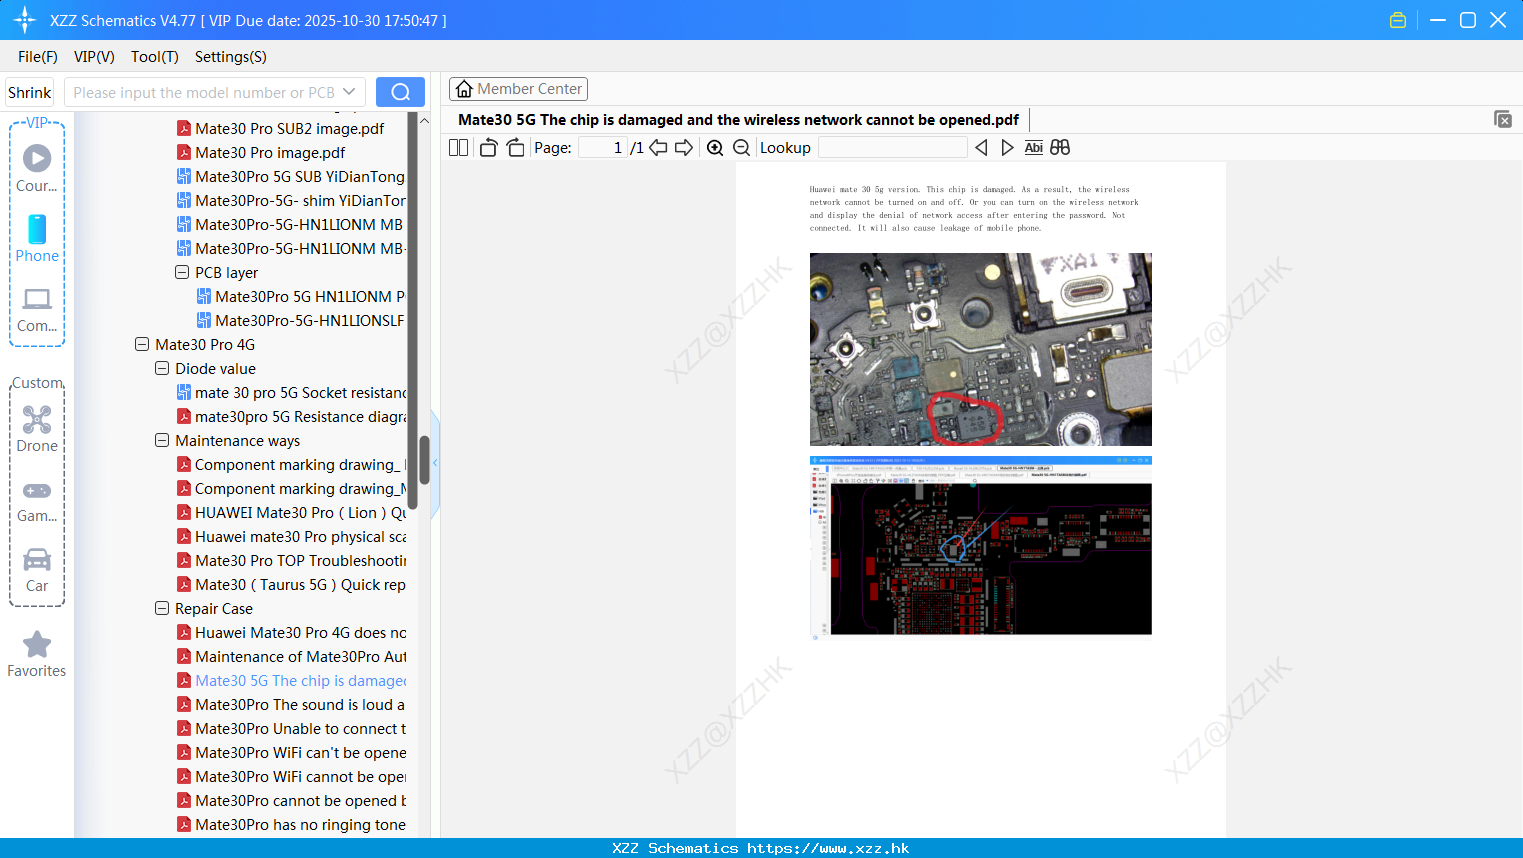Click the XZZ logo icon

click(25, 20)
